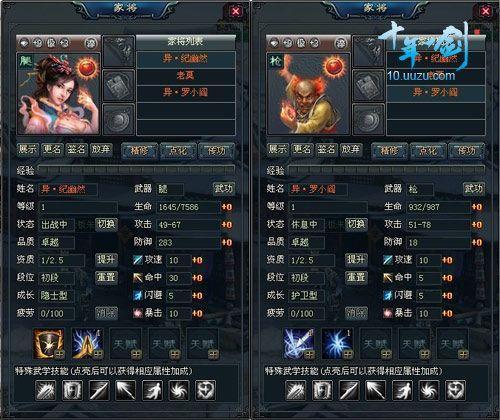Click the round shield equipment slot in right panel

click(368, 119)
